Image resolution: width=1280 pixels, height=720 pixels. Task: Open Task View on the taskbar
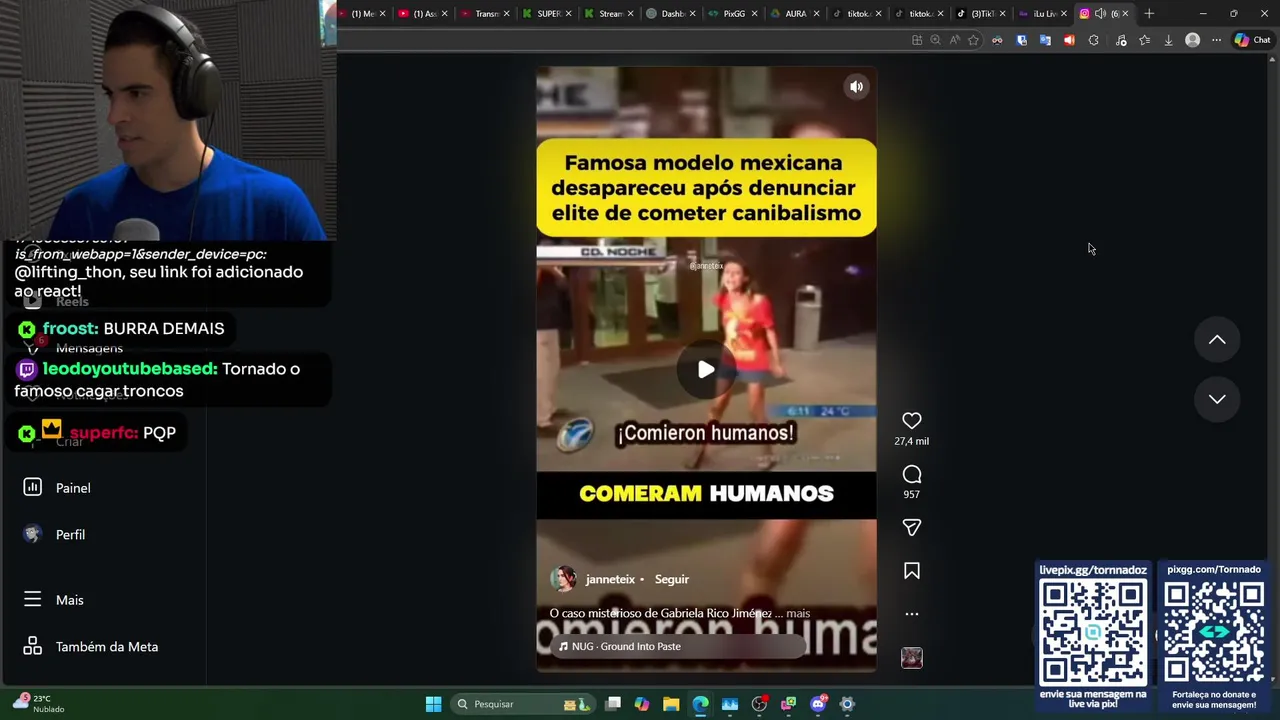[x=613, y=704]
